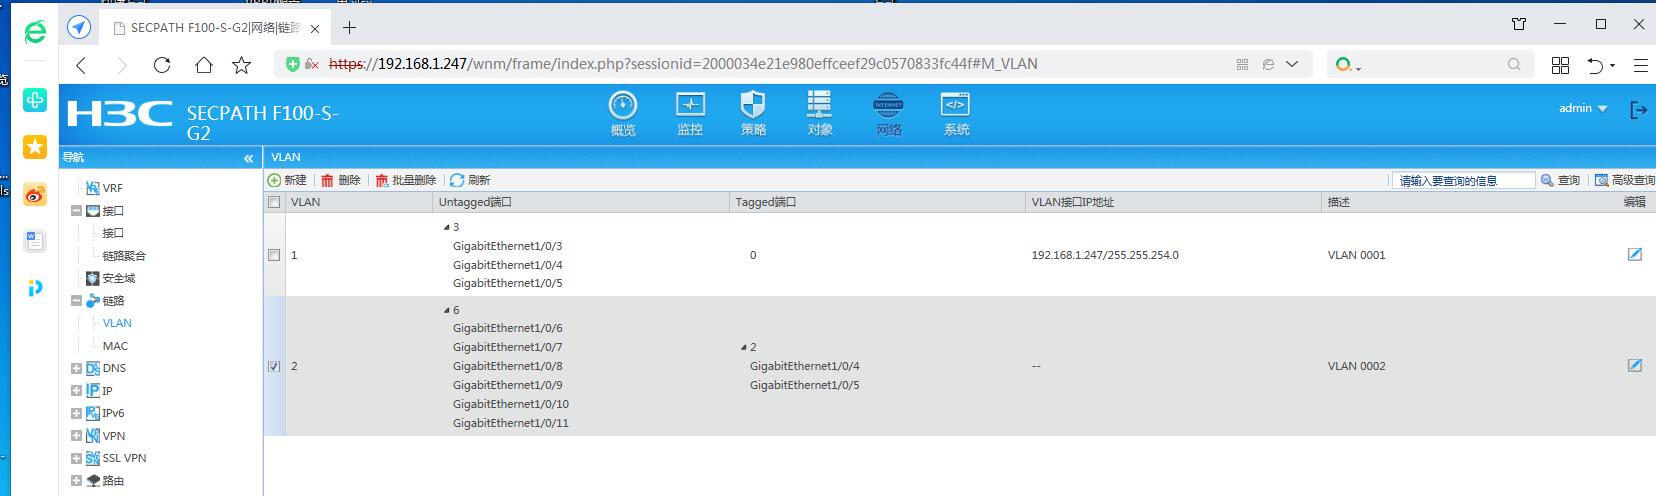Open the browser hamburger menu
The image size is (1656, 496).
(x=1640, y=65)
